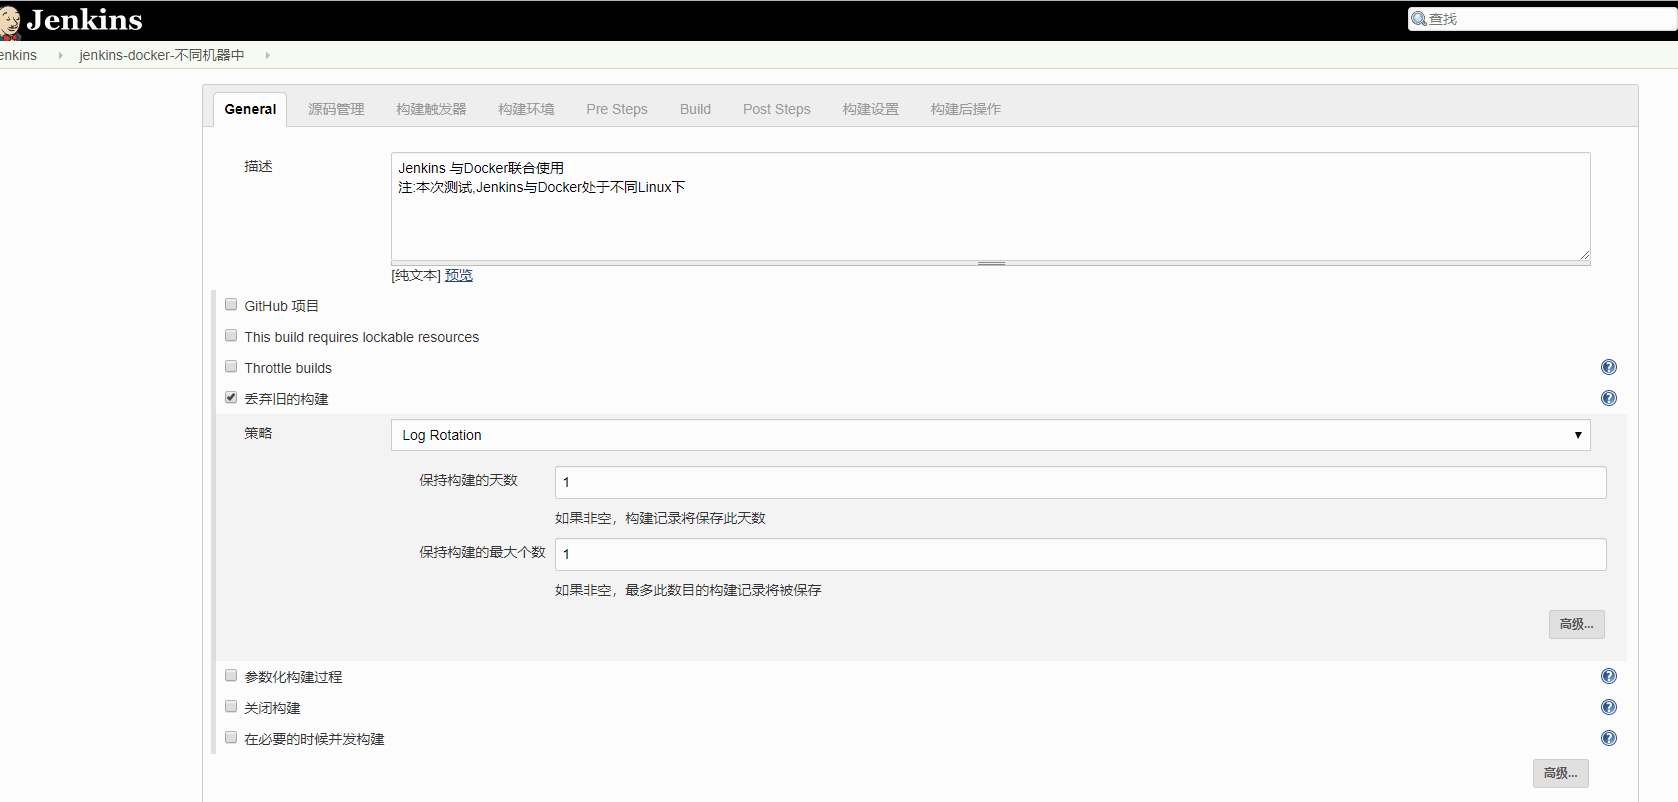Uncheck 丢弃旧的构建 checkbox
The height and width of the screenshot is (802, 1678).
pyautogui.click(x=231, y=397)
